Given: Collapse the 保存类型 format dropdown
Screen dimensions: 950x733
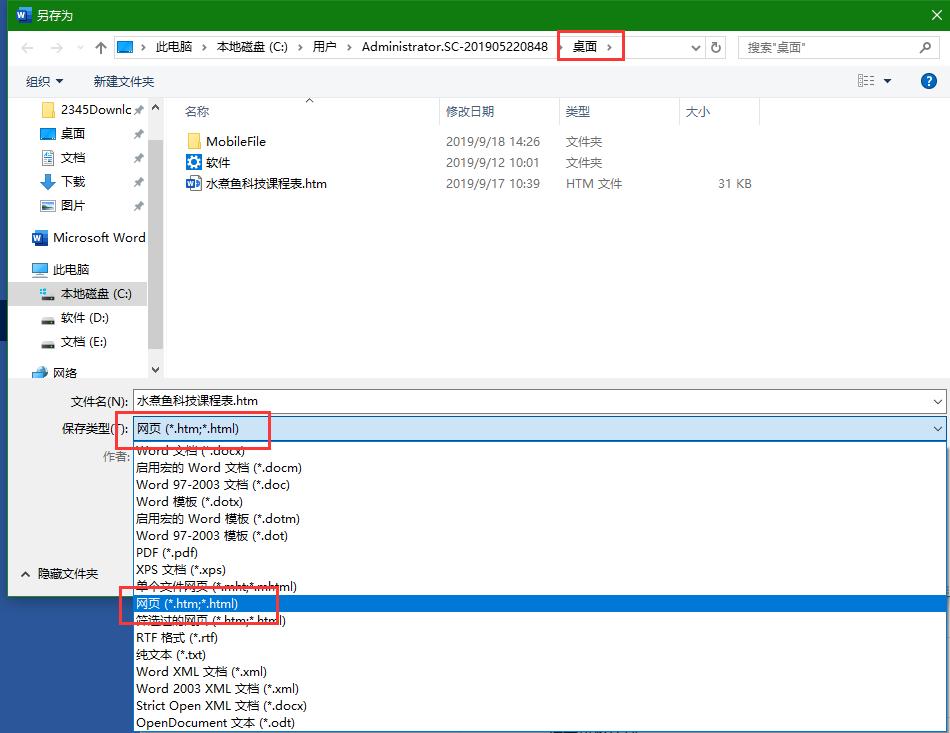Looking at the screenshot, I should click(x=938, y=428).
